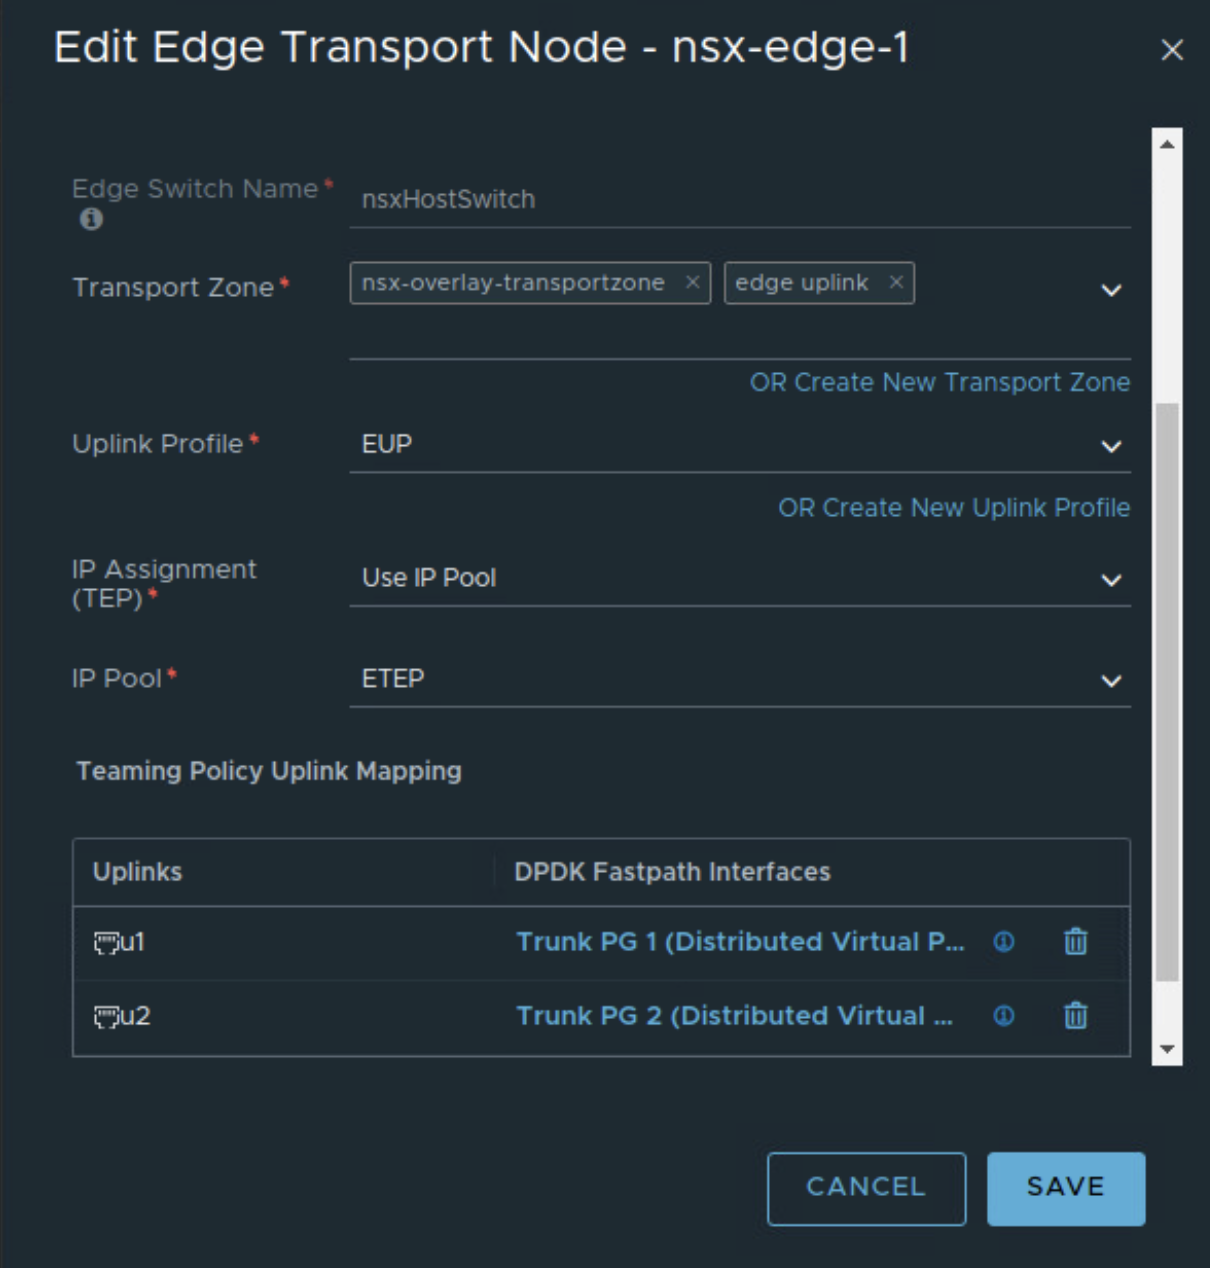Expand the IP Pool dropdown
The width and height of the screenshot is (1210, 1268).
point(1111,681)
